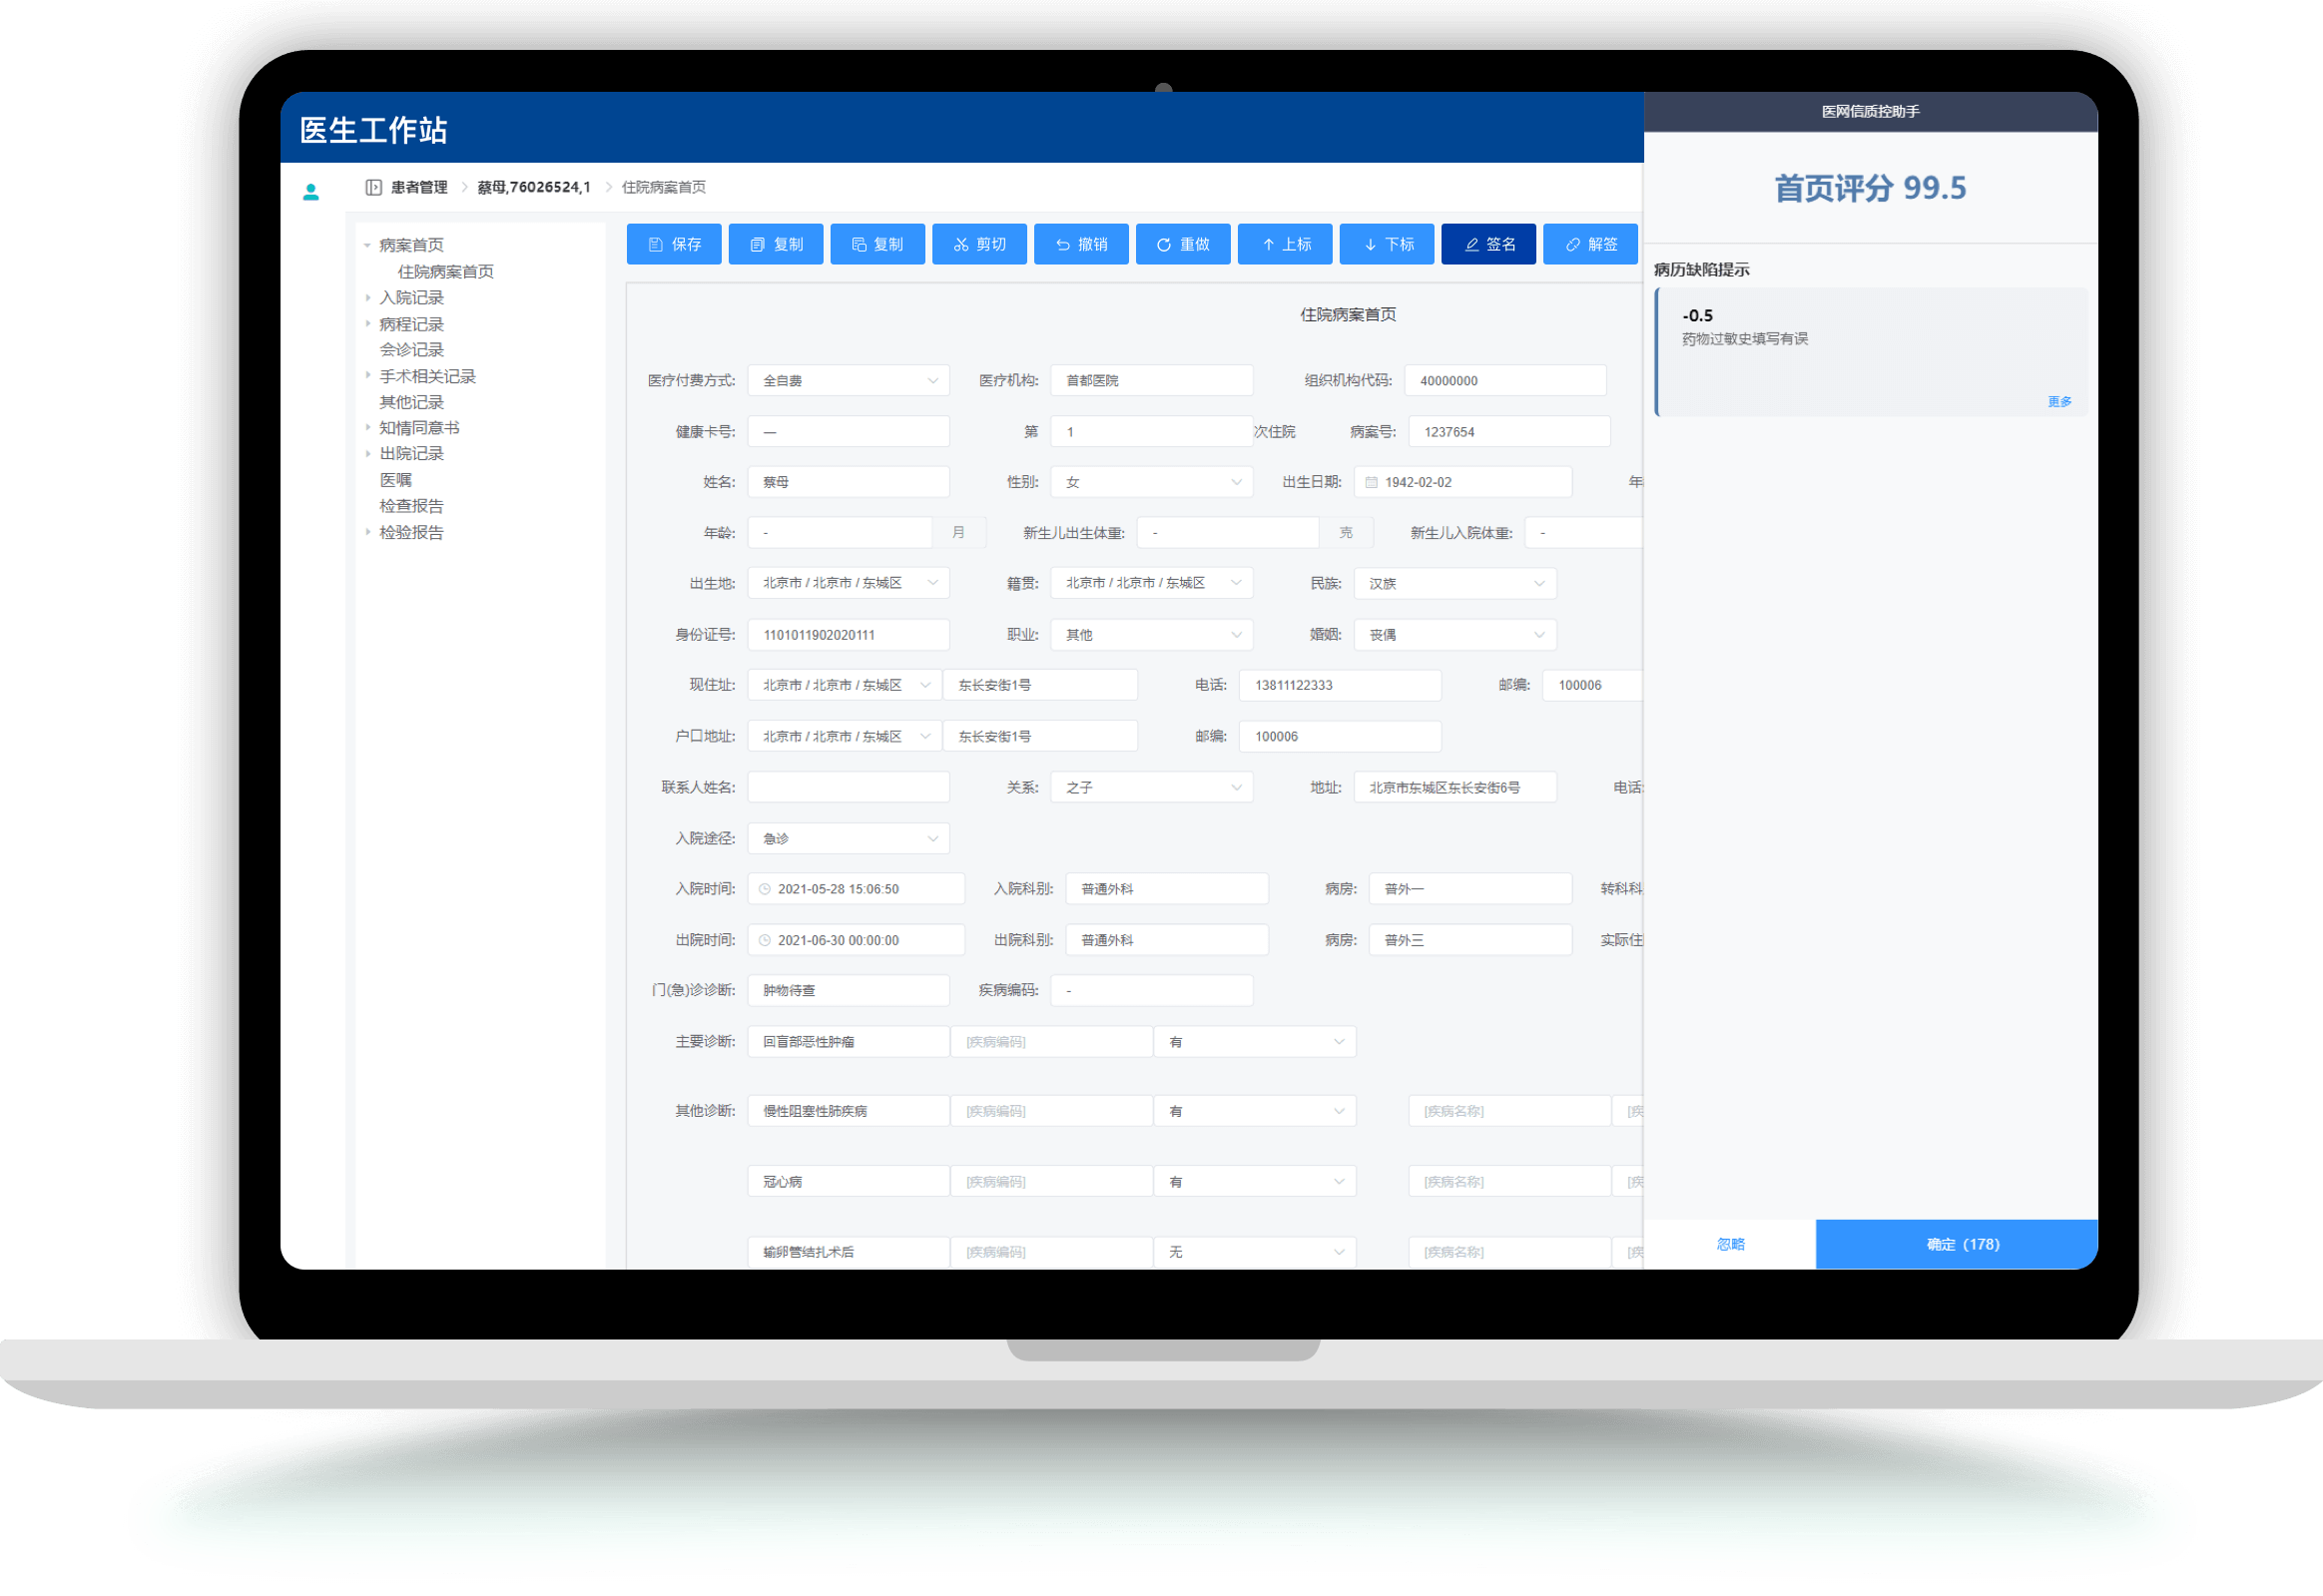Select 医嘱 in the tree

(x=395, y=480)
